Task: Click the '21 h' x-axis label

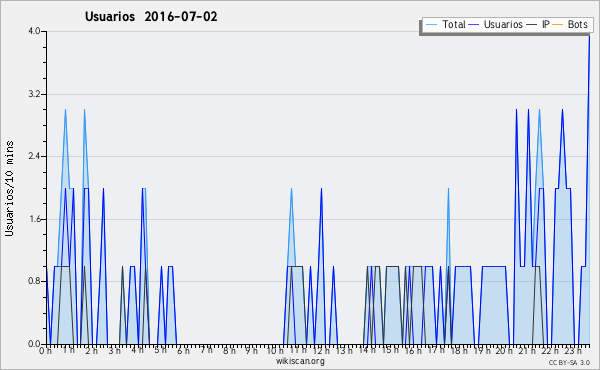Action: tap(527, 351)
